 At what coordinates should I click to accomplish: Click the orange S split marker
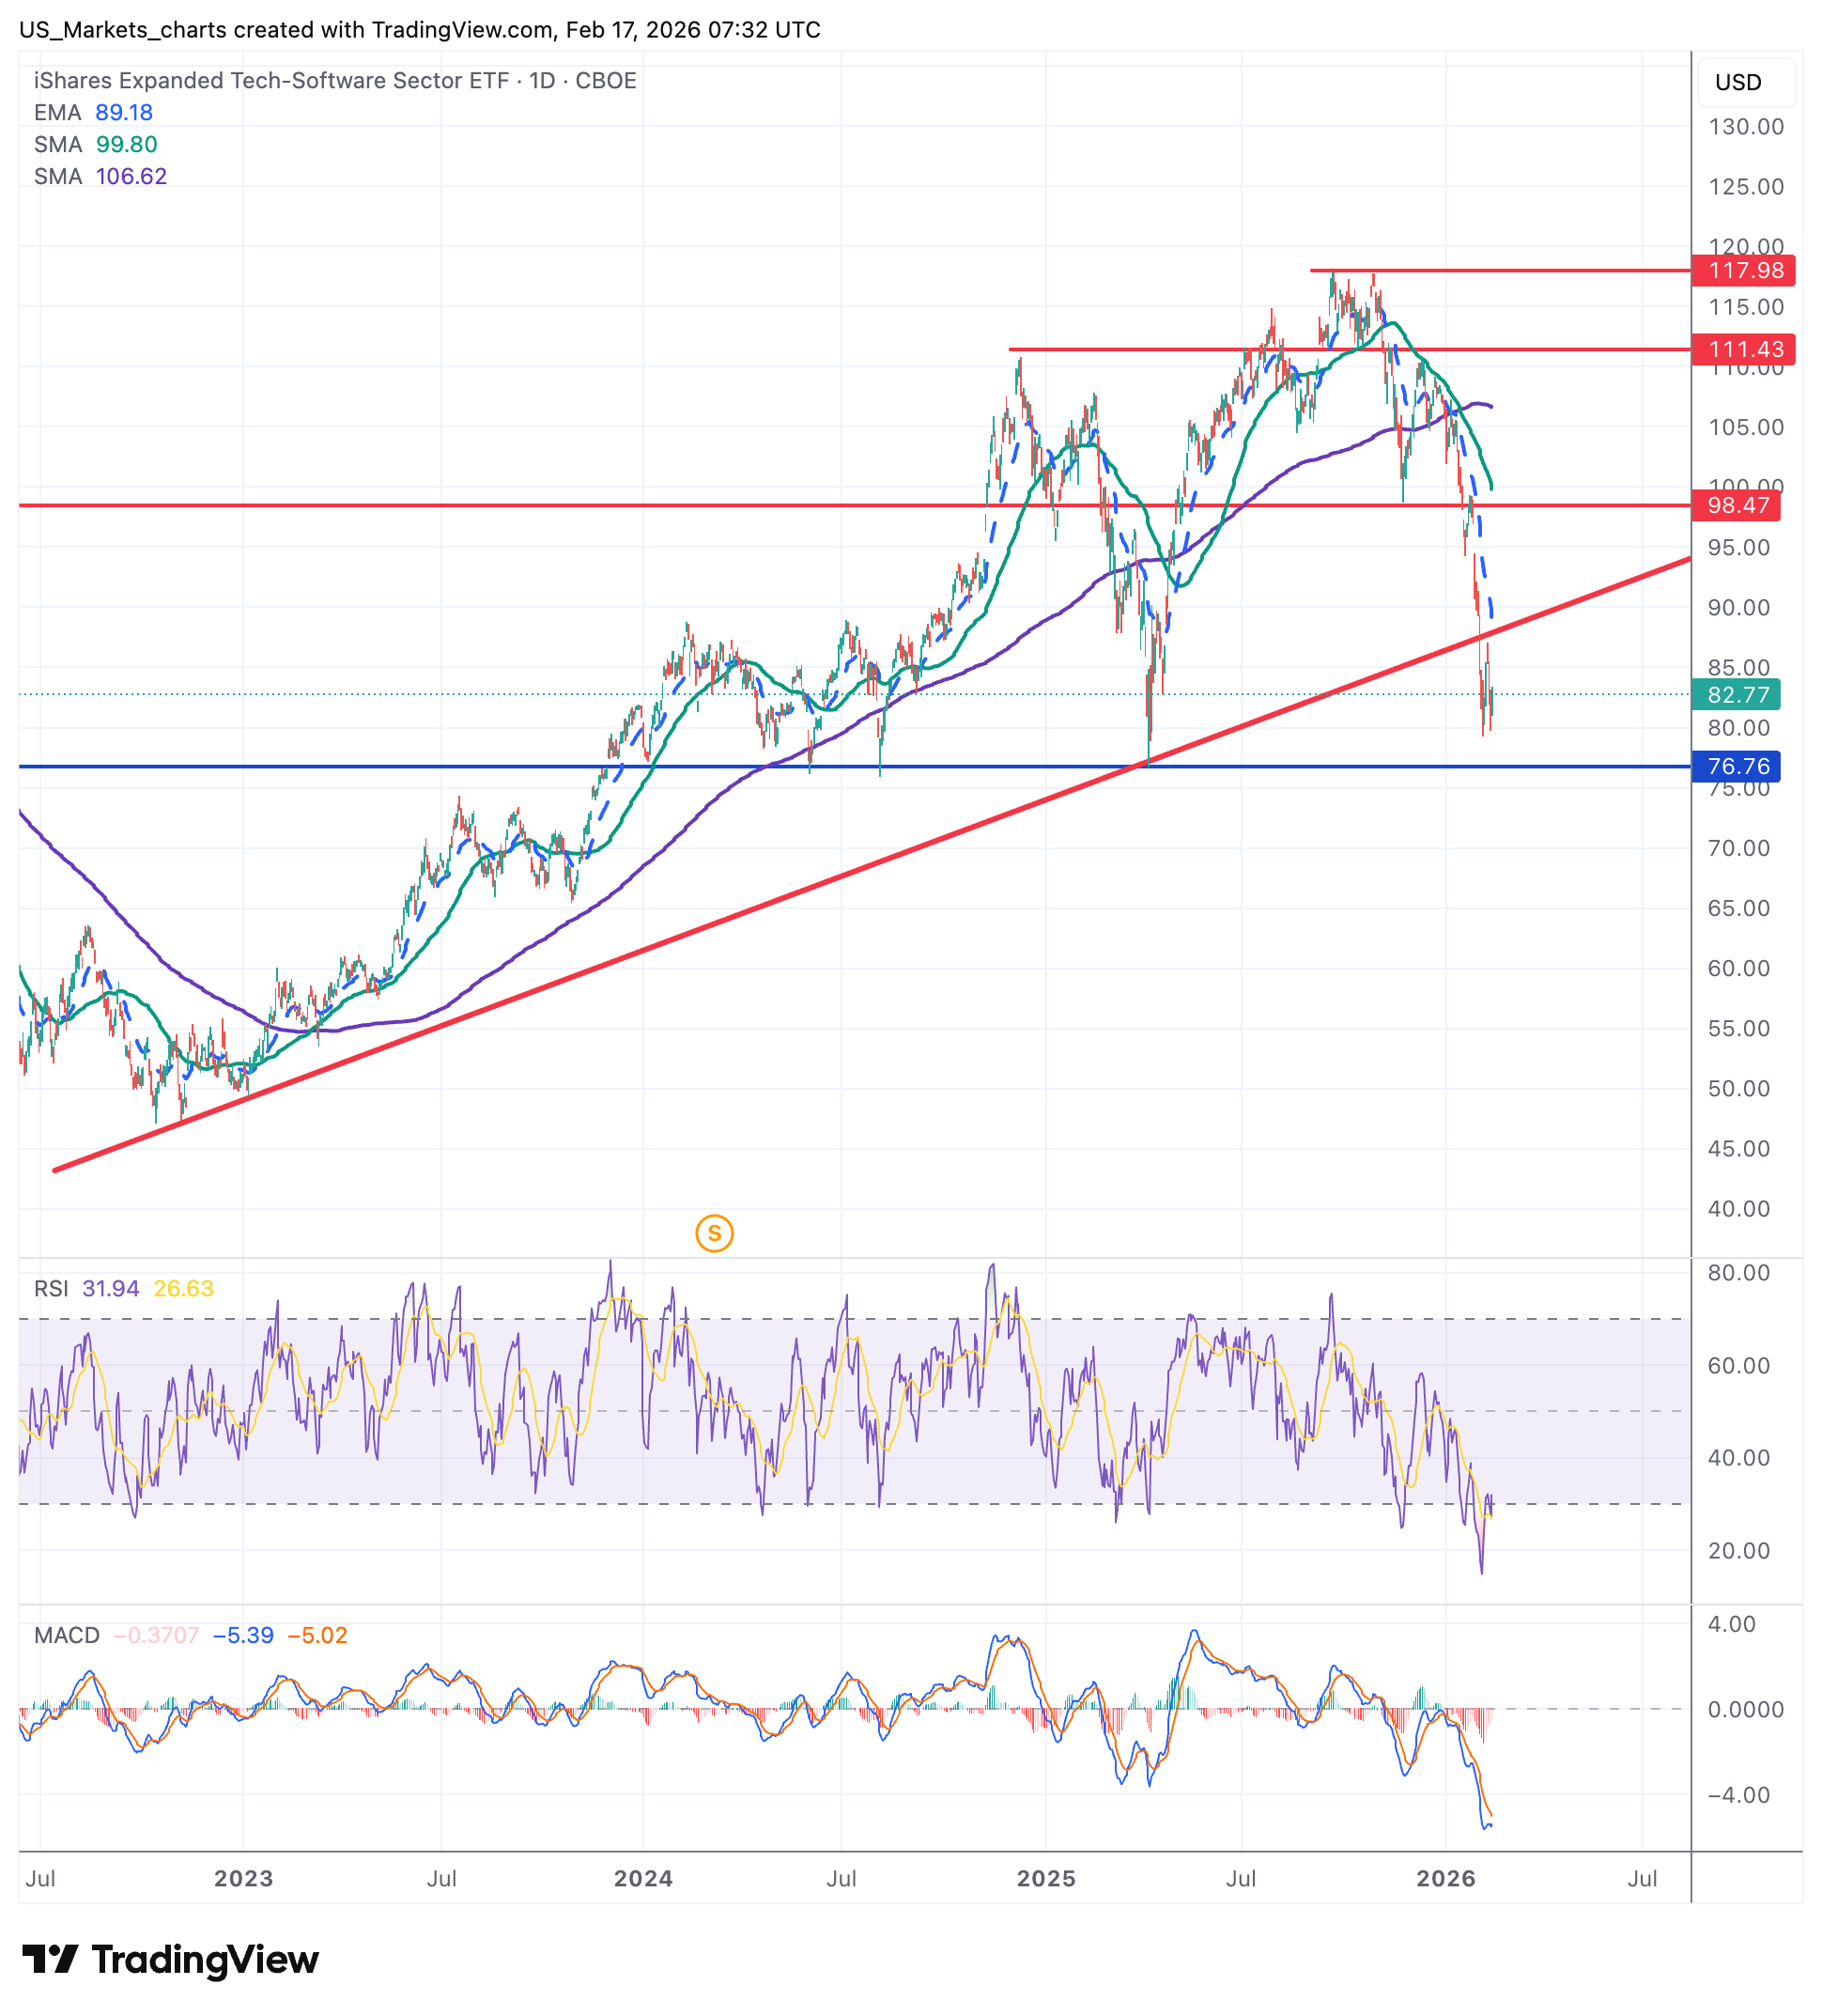point(714,1233)
